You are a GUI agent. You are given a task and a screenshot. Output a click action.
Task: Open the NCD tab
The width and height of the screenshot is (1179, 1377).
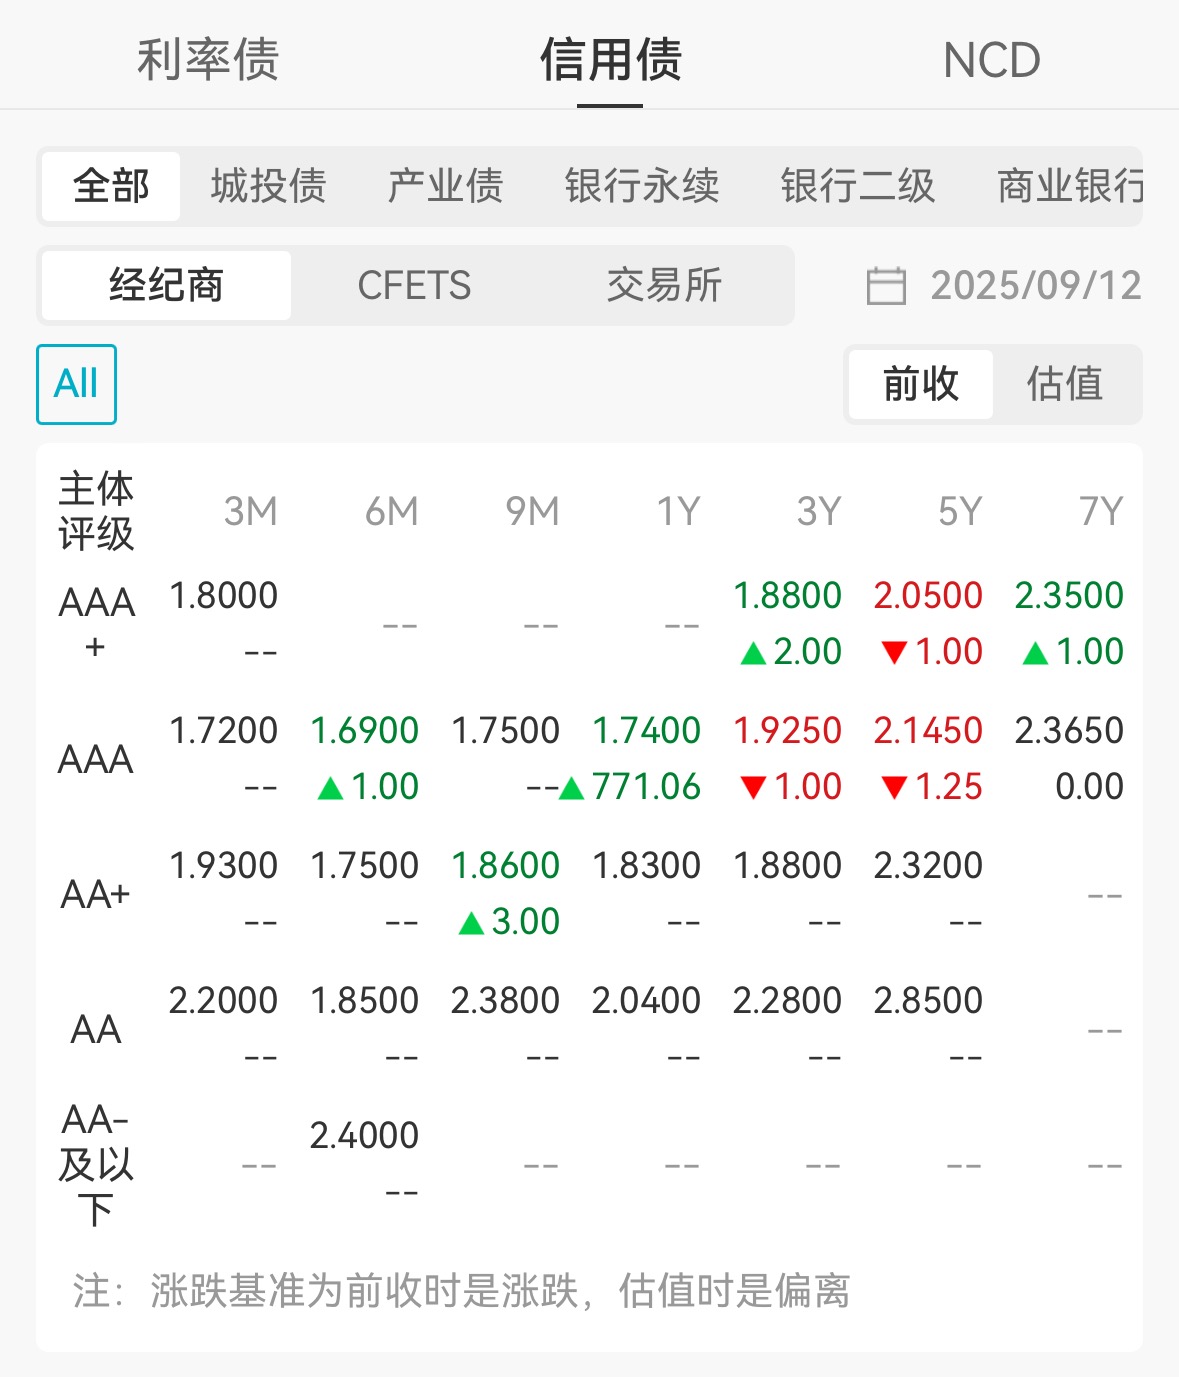[992, 61]
